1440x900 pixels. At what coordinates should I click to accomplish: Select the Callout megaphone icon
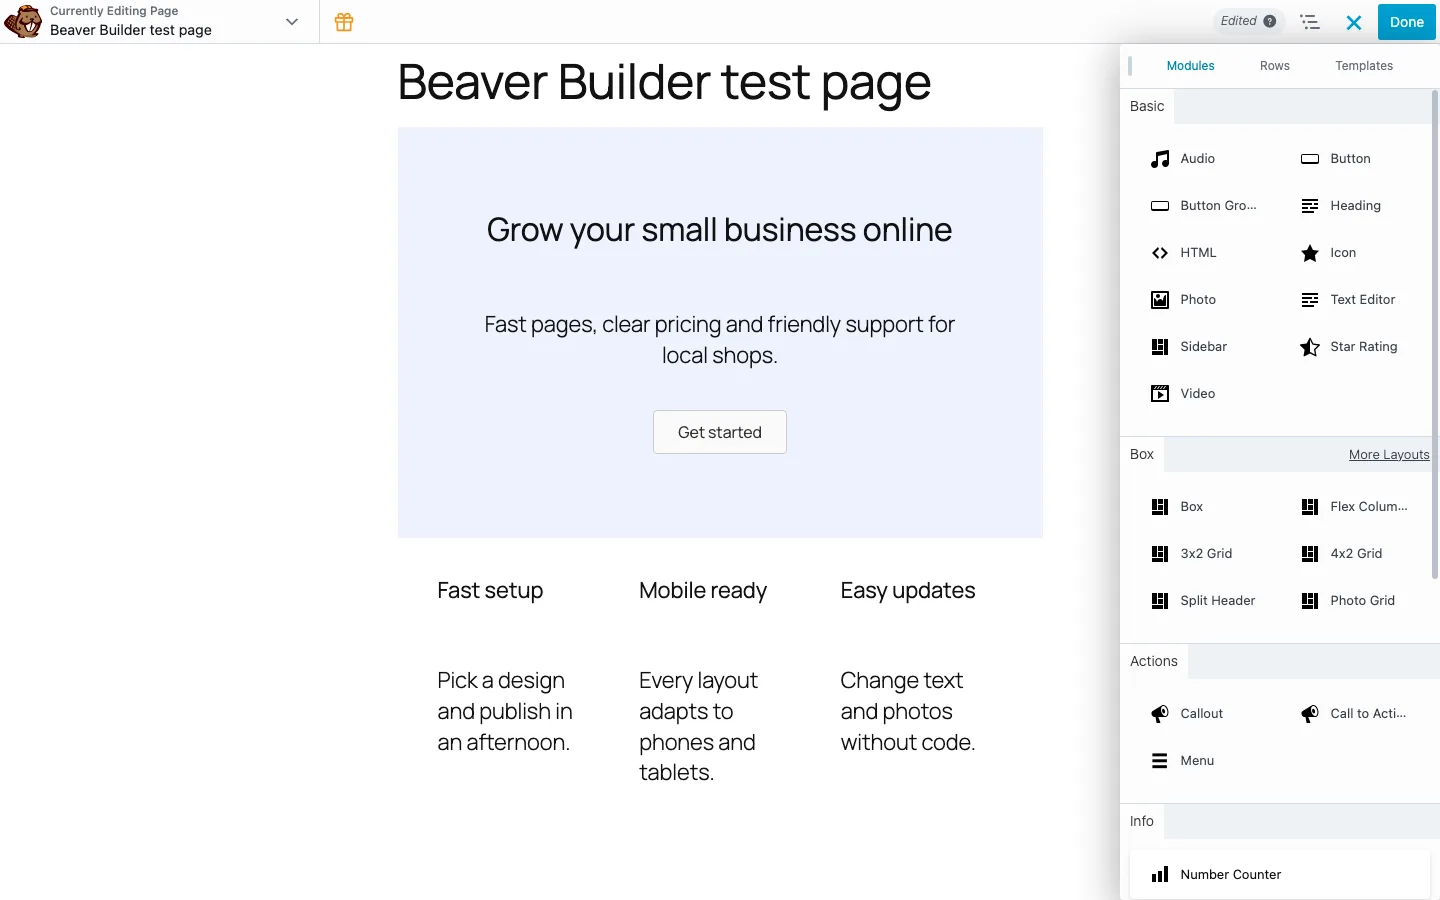tap(1160, 714)
